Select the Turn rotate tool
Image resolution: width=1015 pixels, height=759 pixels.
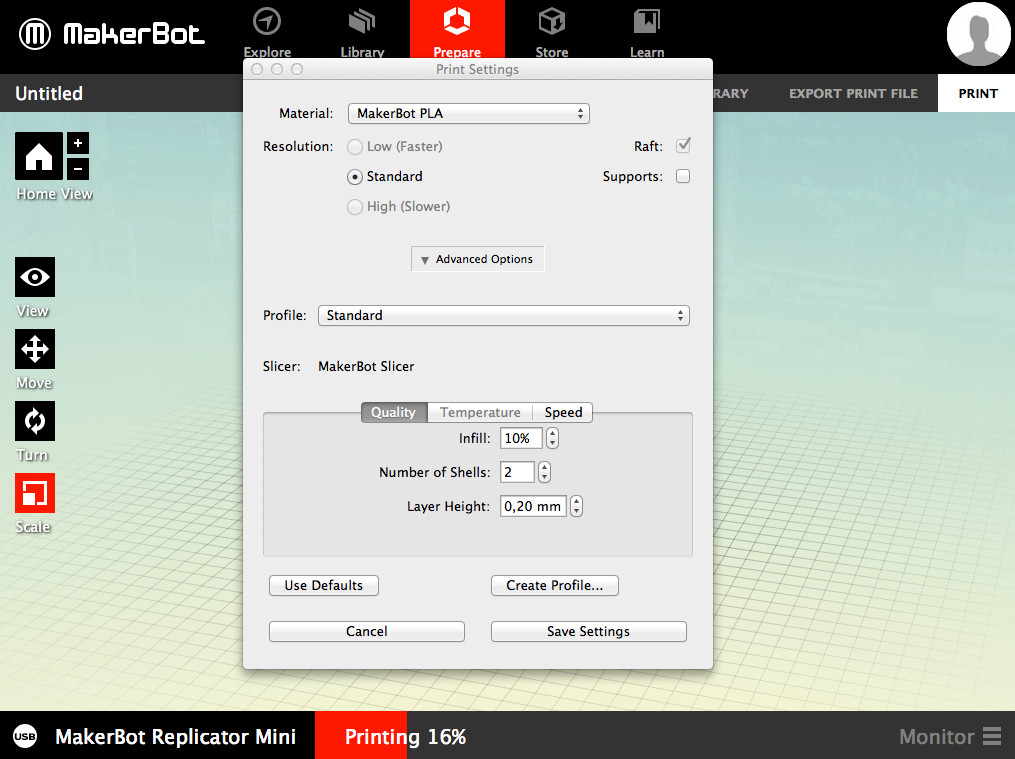(35, 421)
